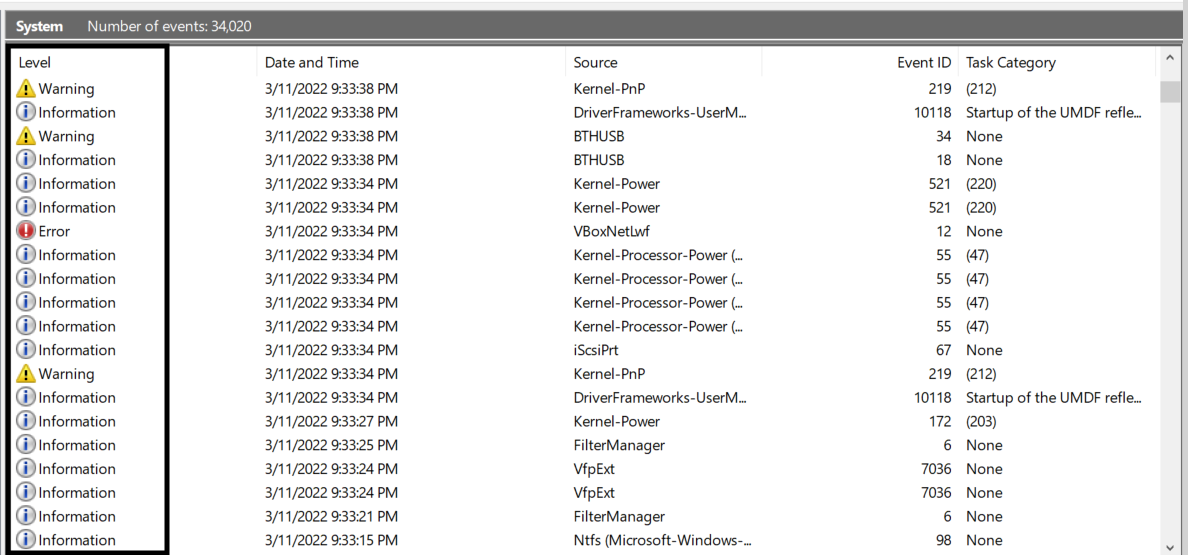Click the warning icon on the topmost Kernel-PnP row
This screenshot has width=1188, height=555.
(26, 89)
